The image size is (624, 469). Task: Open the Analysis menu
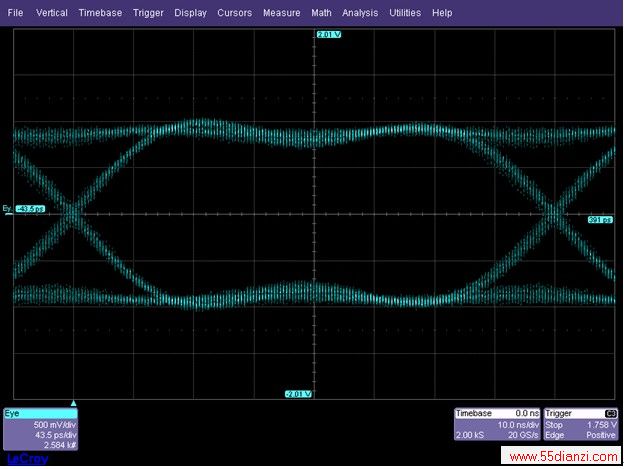[x=360, y=13]
